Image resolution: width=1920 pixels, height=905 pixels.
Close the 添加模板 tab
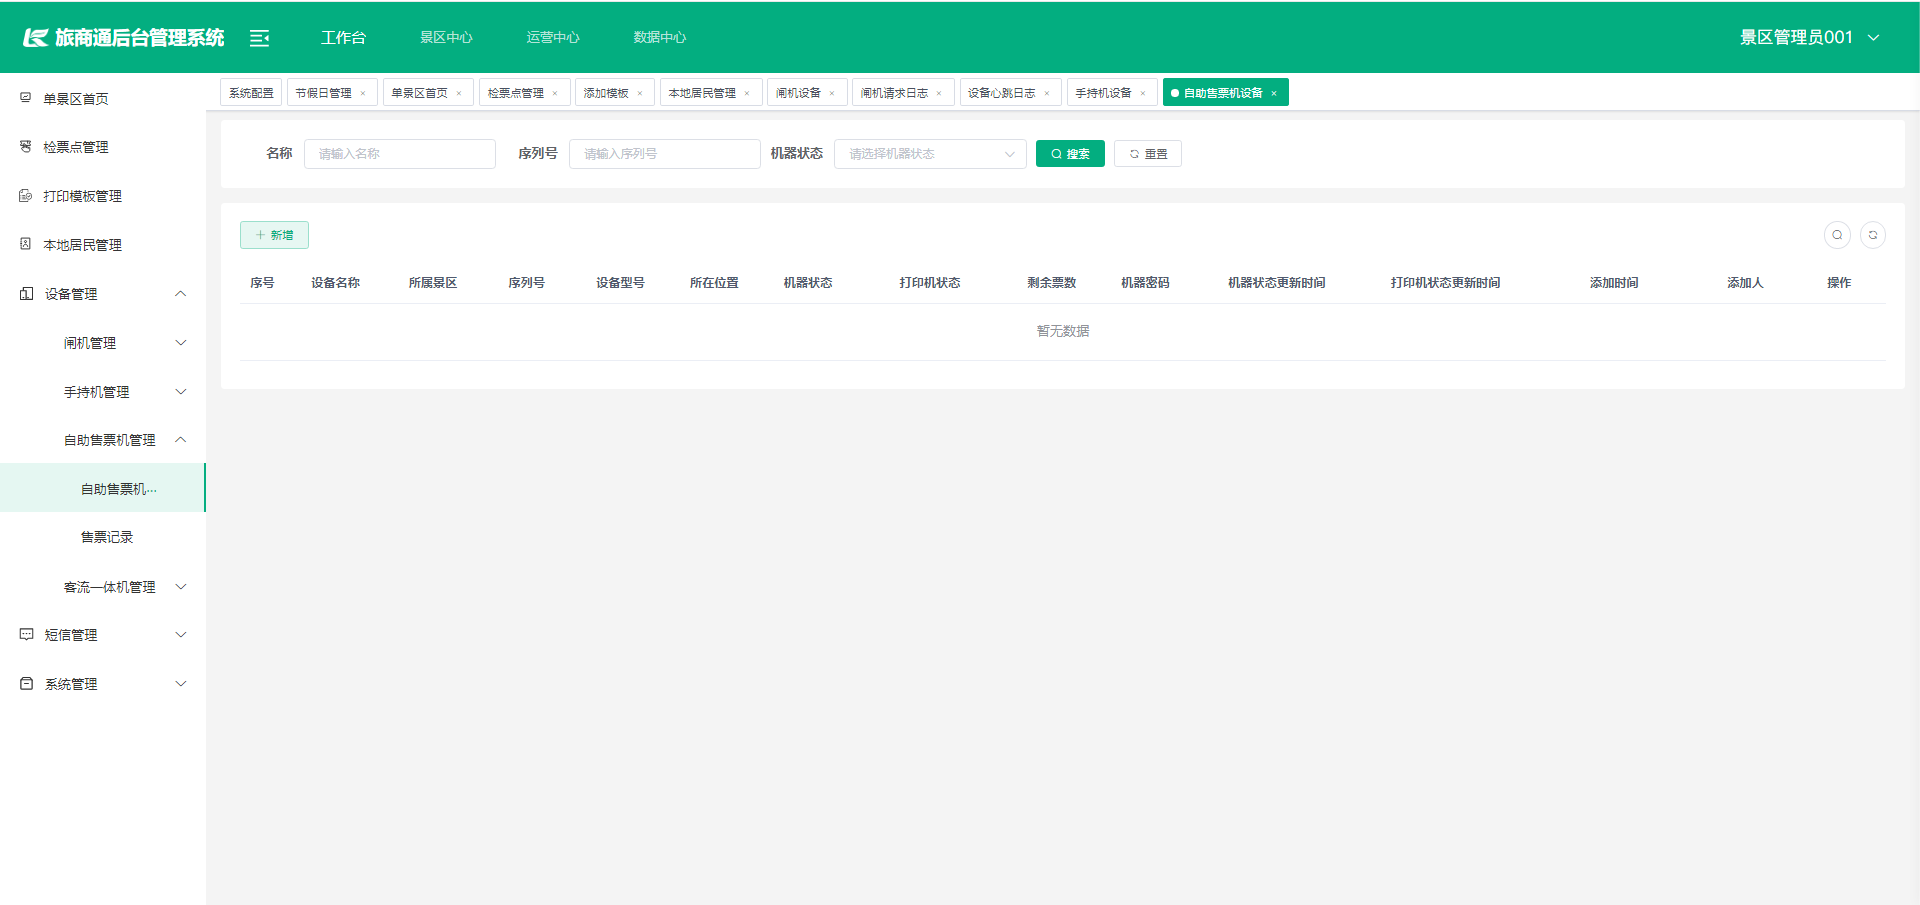click(640, 93)
